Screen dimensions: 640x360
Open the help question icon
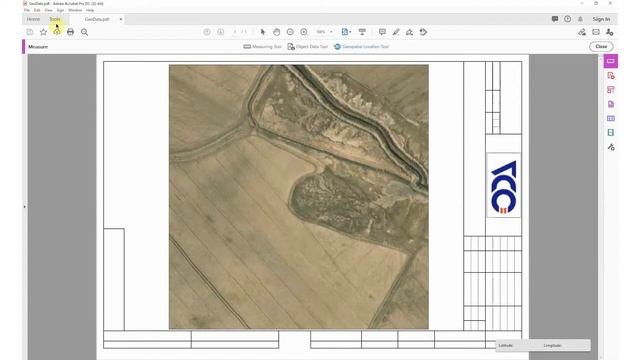pos(567,19)
